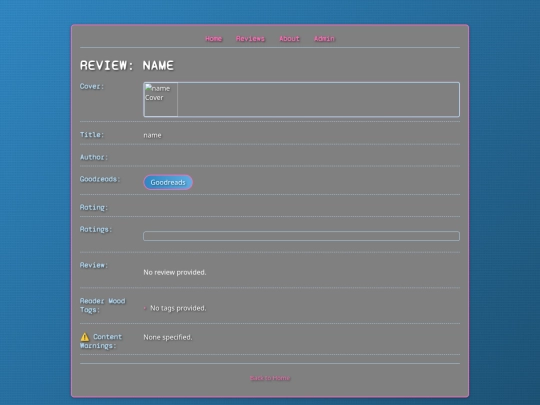Click the empty Ratings bar
Image resolution: width=540 pixels, height=405 pixels.
(x=301, y=236)
